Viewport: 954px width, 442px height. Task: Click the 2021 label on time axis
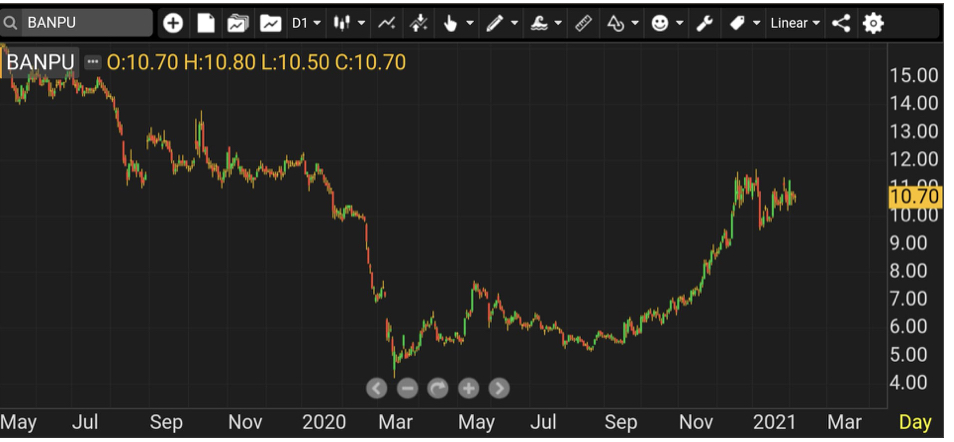coord(774,422)
